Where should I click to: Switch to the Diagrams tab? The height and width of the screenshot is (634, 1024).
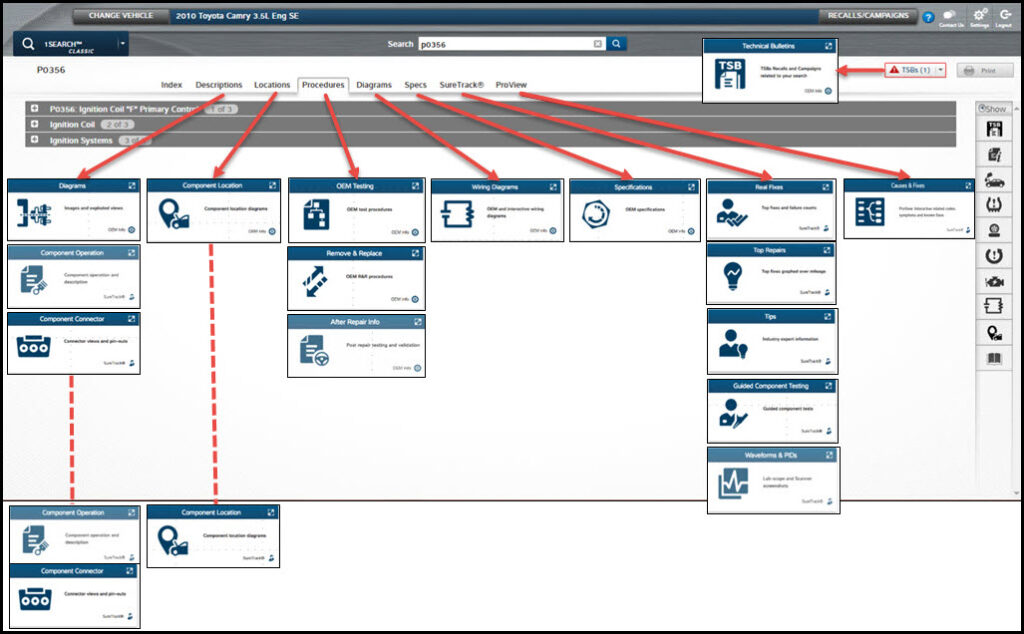click(374, 85)
